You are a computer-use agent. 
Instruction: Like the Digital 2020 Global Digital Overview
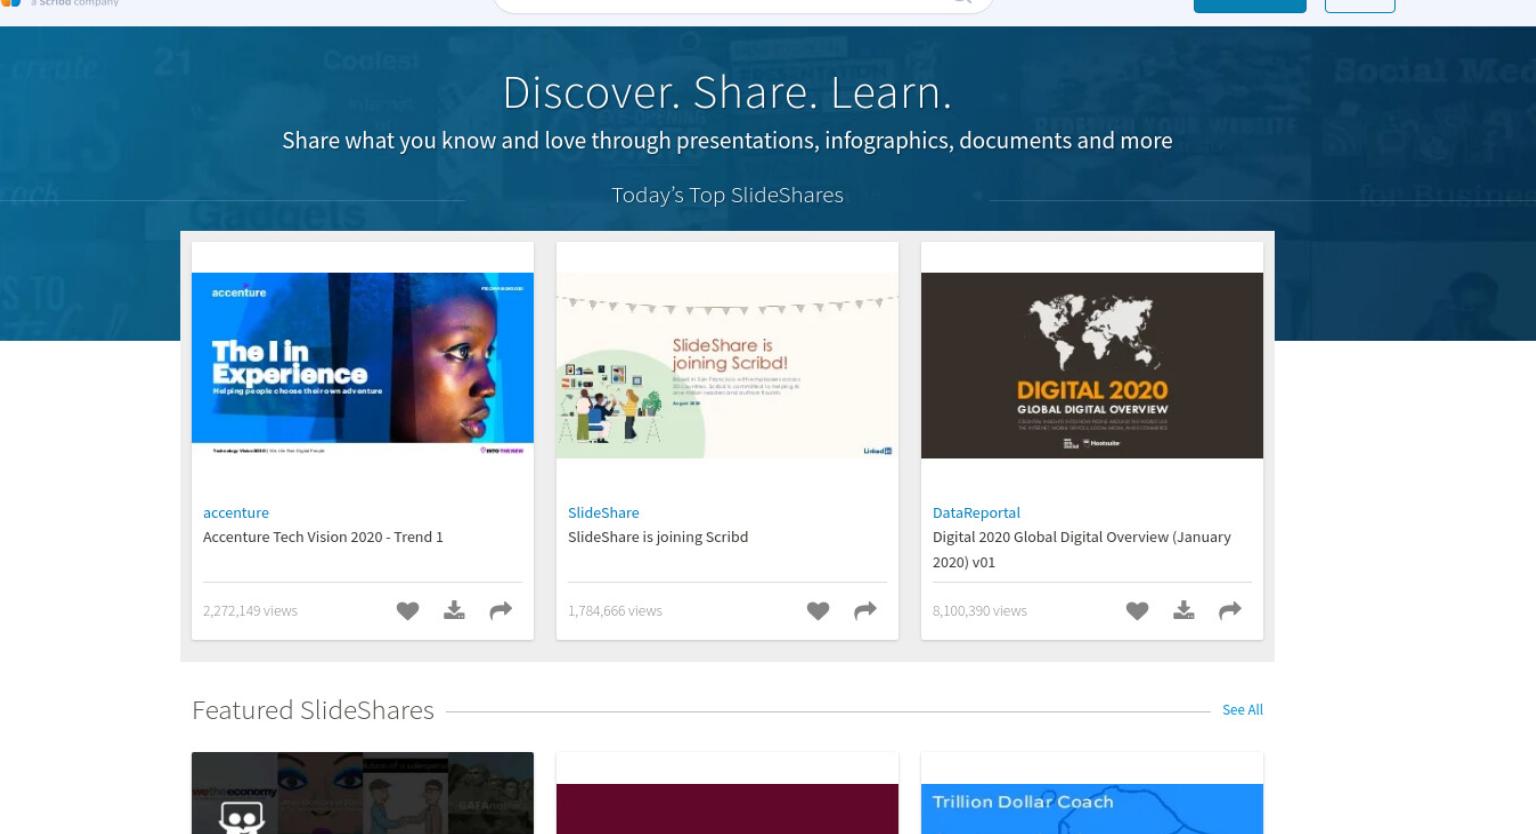coord(1137,611)
